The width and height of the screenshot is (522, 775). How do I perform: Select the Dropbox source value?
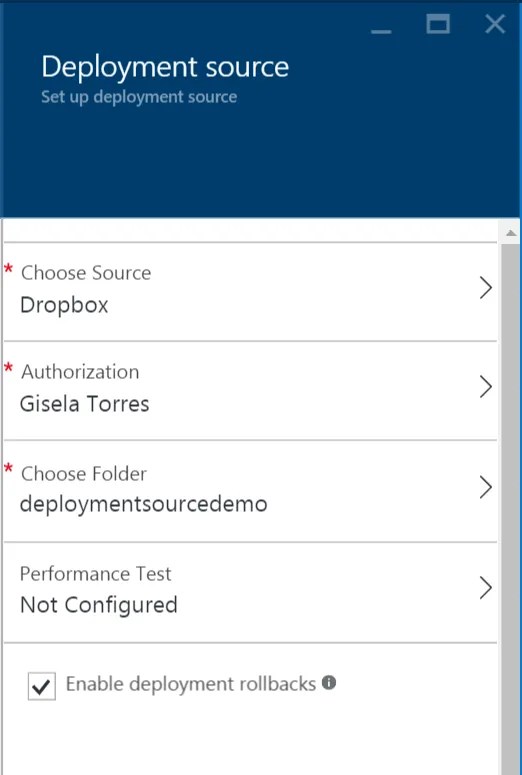point(64,305)
